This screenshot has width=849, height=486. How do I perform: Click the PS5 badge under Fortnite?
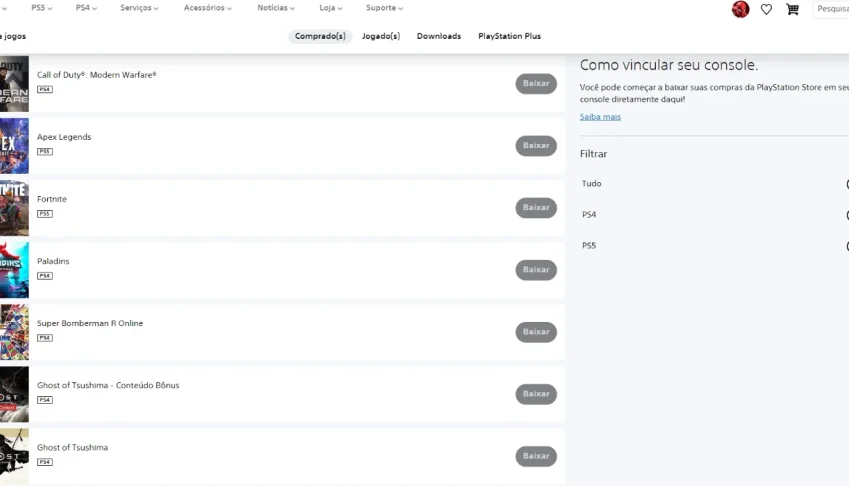tap(45, 214)
